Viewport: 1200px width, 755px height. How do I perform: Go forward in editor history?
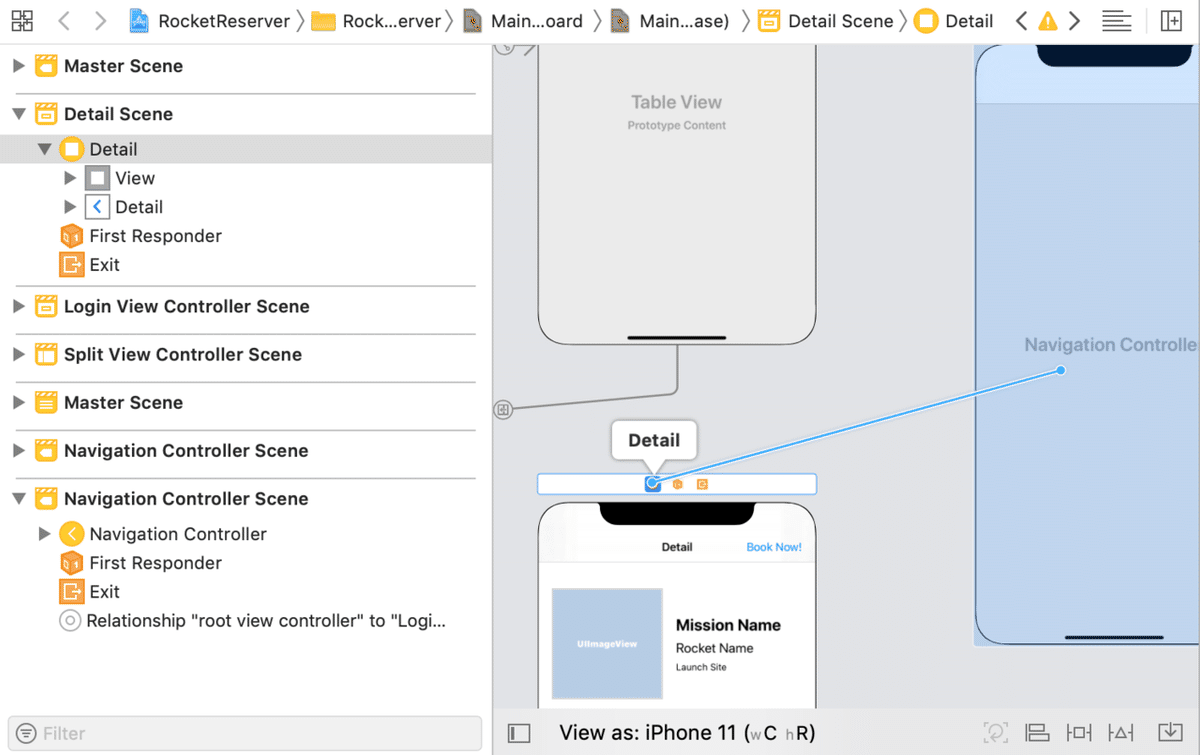pyautogui.click(x=100, y=21)
